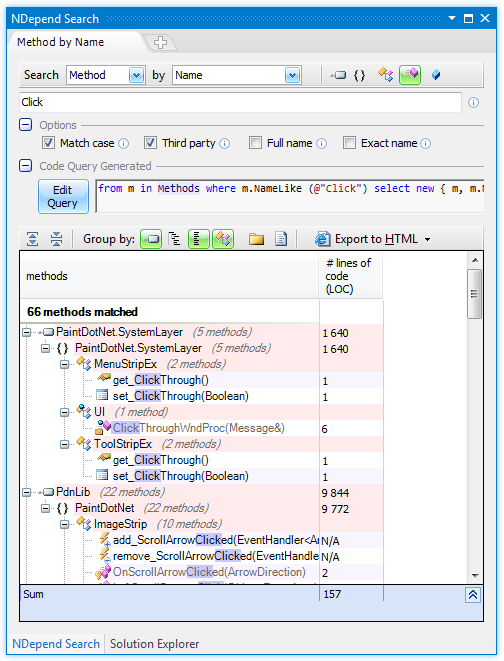Open the Method search type dropdown
Screen dimensions: 504x661
coord(137,75)
